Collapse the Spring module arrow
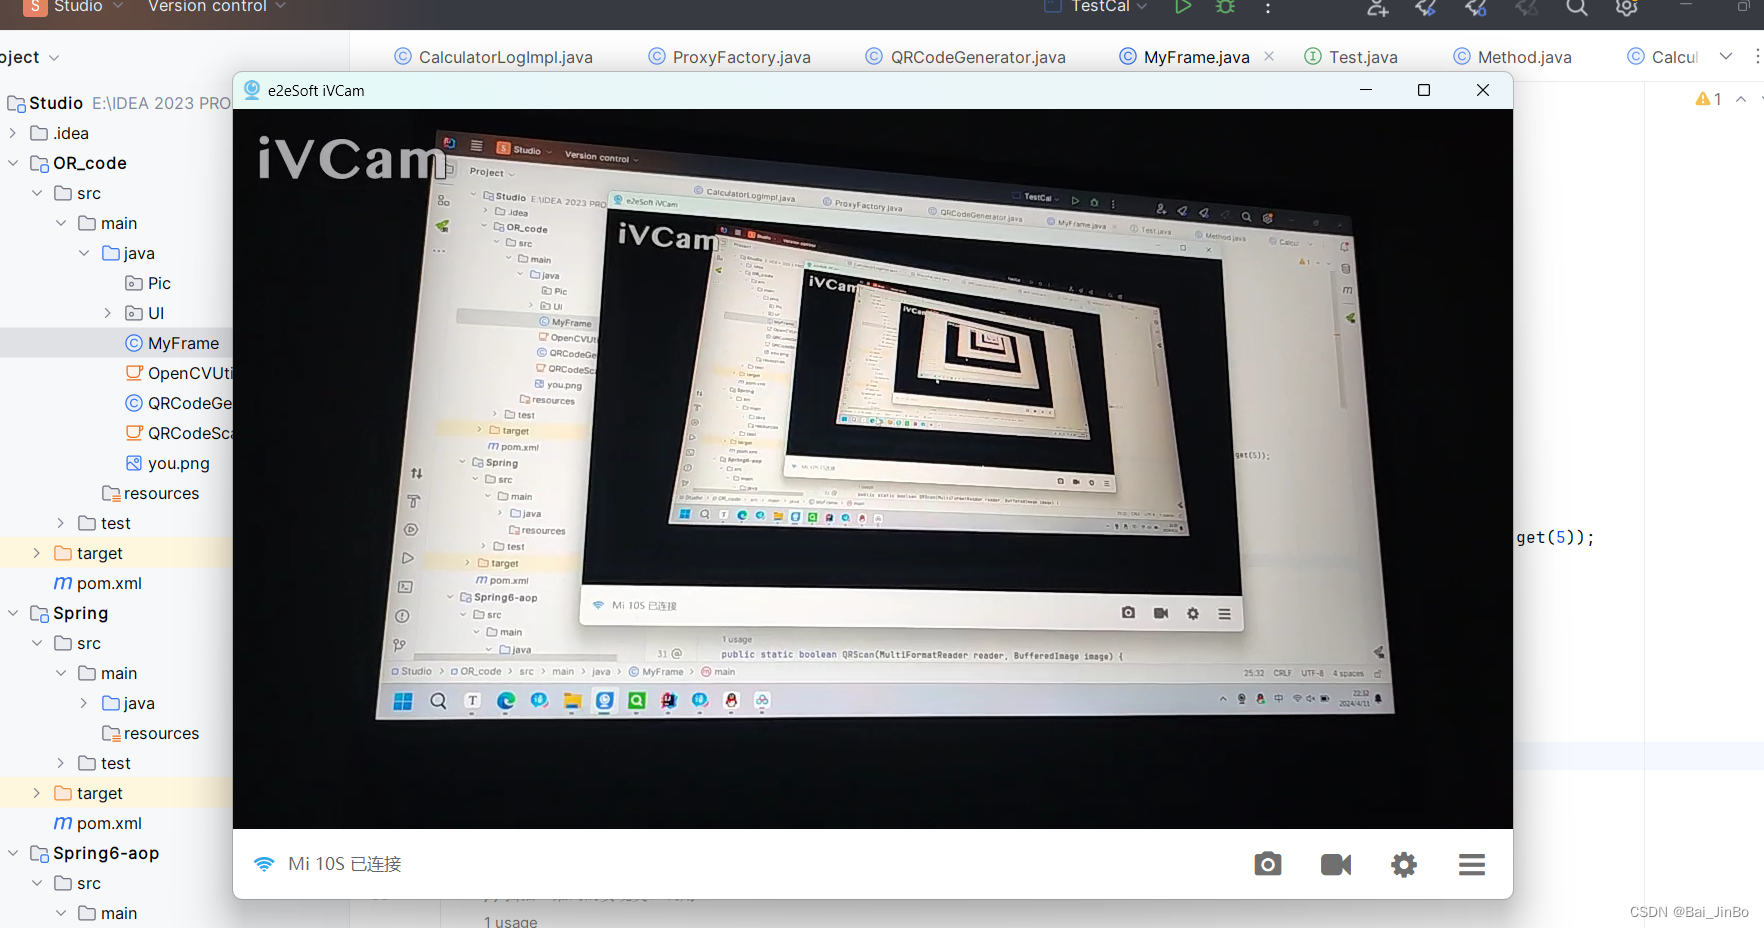 [x=13, y=613]
